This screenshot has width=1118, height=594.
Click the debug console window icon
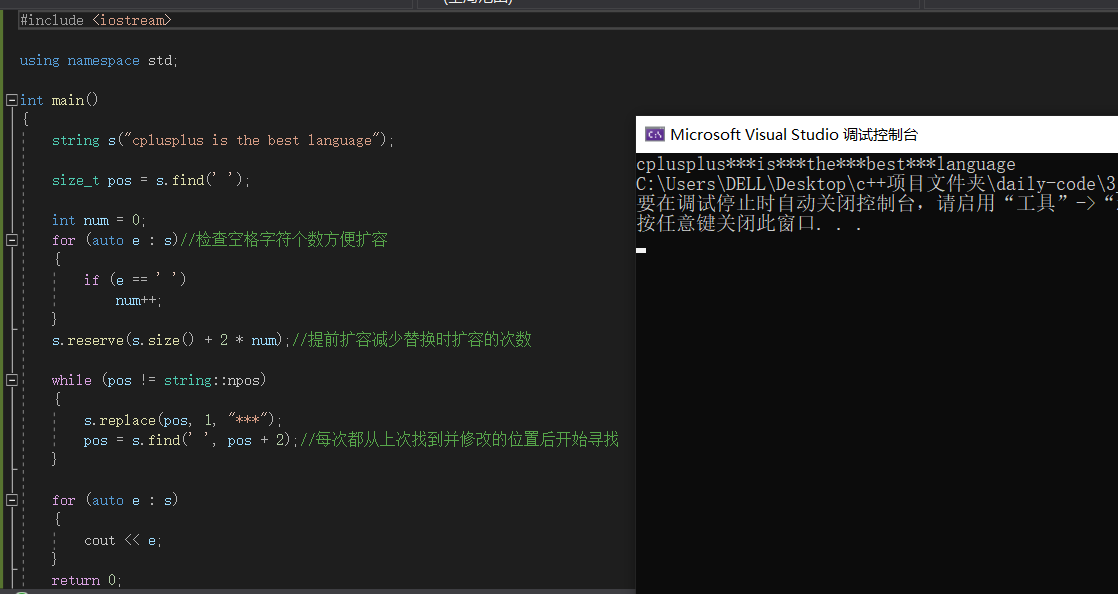pyautogui.click(x=655, y=134)
